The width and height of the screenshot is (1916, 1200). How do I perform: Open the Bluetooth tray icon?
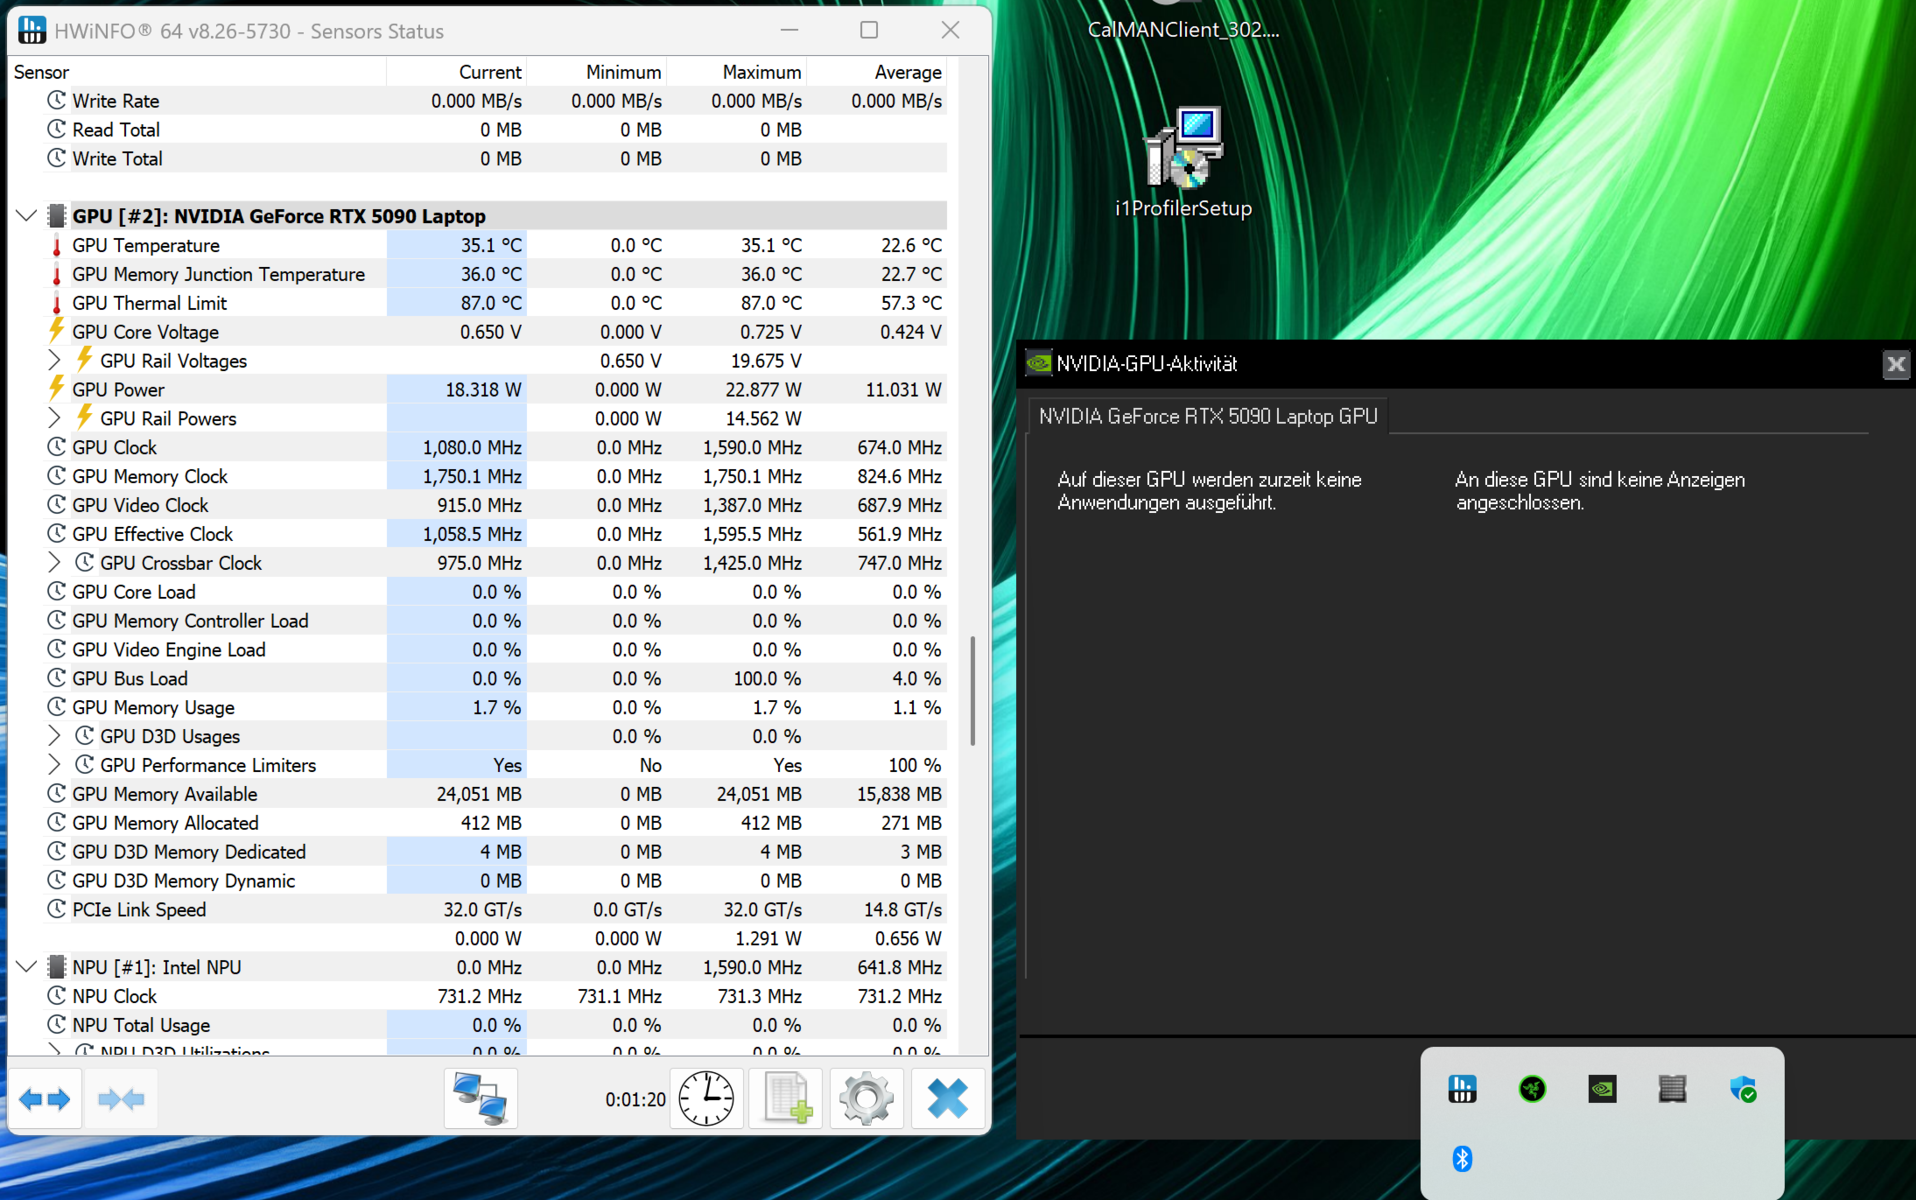(1462, 1159)
